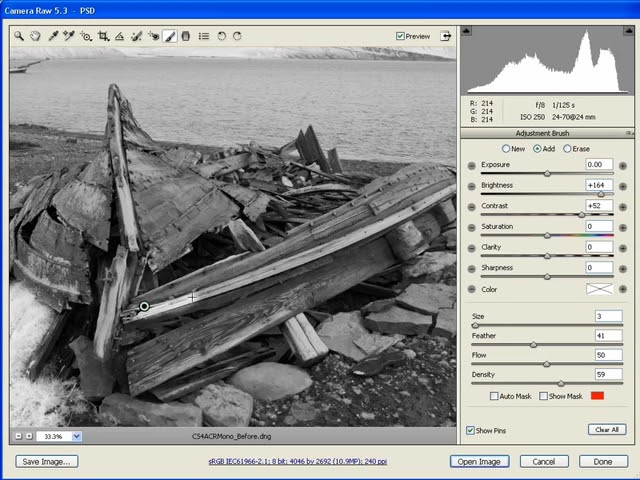Decrease Clarity with minus button
The image size is (640, 480).
point(471,248)
